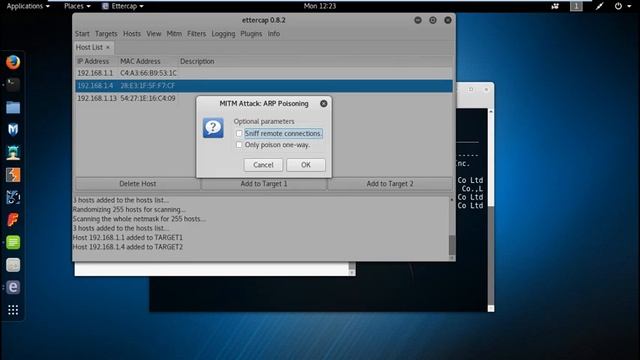Open the Plugins menu
The width and height of the screenshot is (640, 360).
(x=251, y=34)
